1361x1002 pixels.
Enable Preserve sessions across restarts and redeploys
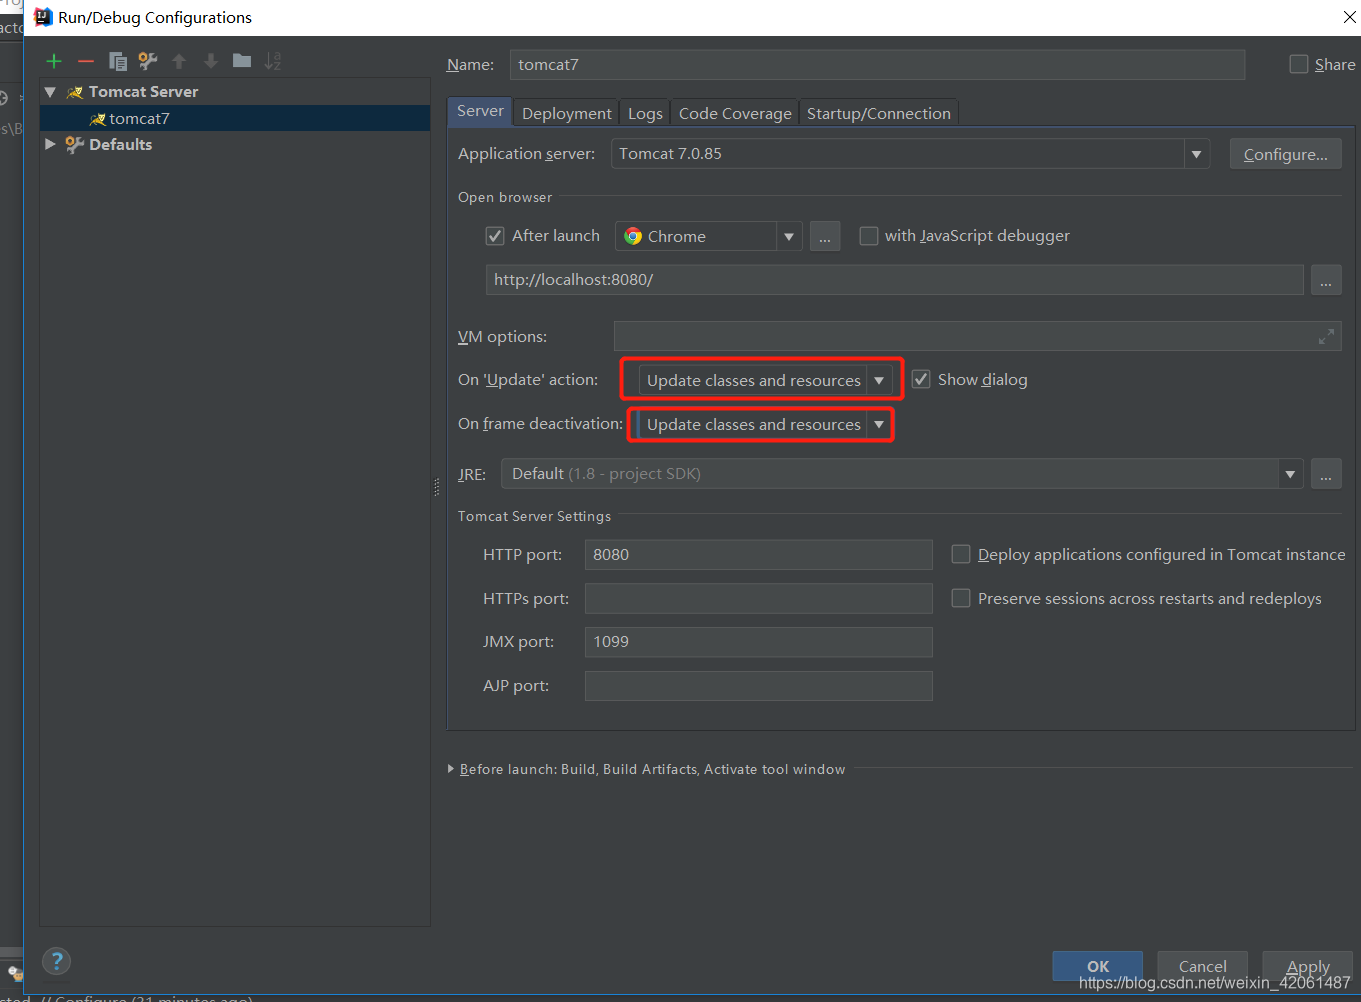coord(961,598)
